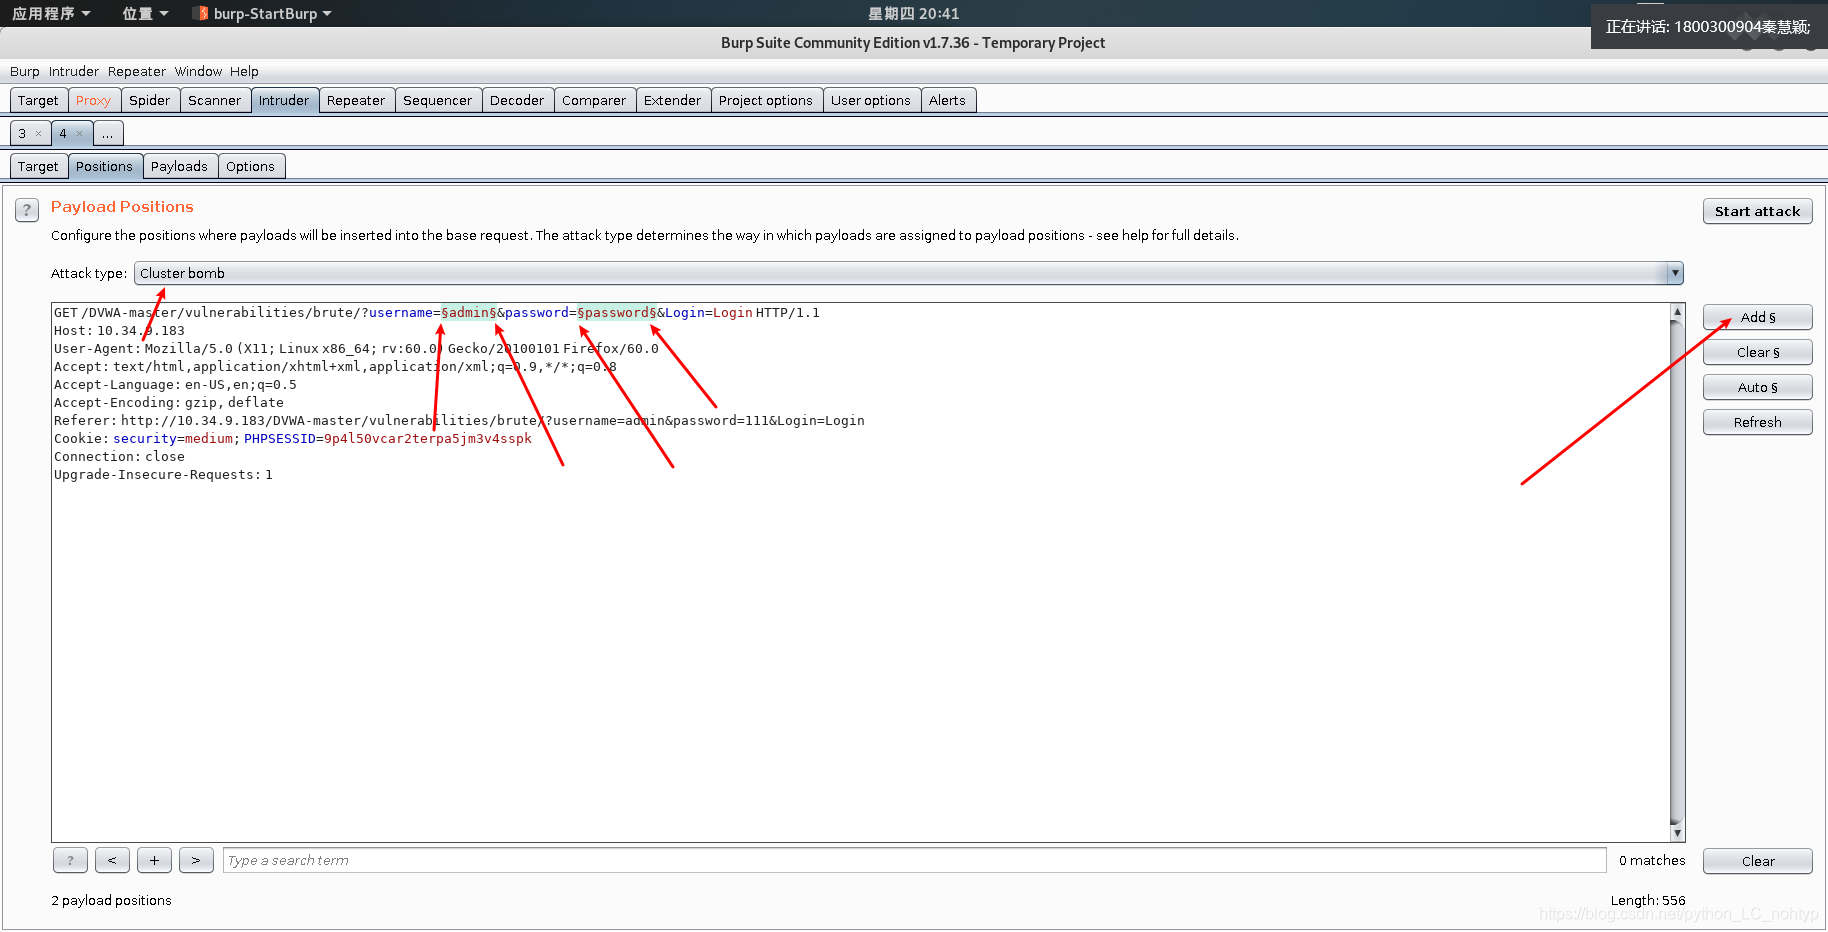Switch to the Decoder tab
1828x932 pixels.
pyautogui.click(x=517, y=100)
